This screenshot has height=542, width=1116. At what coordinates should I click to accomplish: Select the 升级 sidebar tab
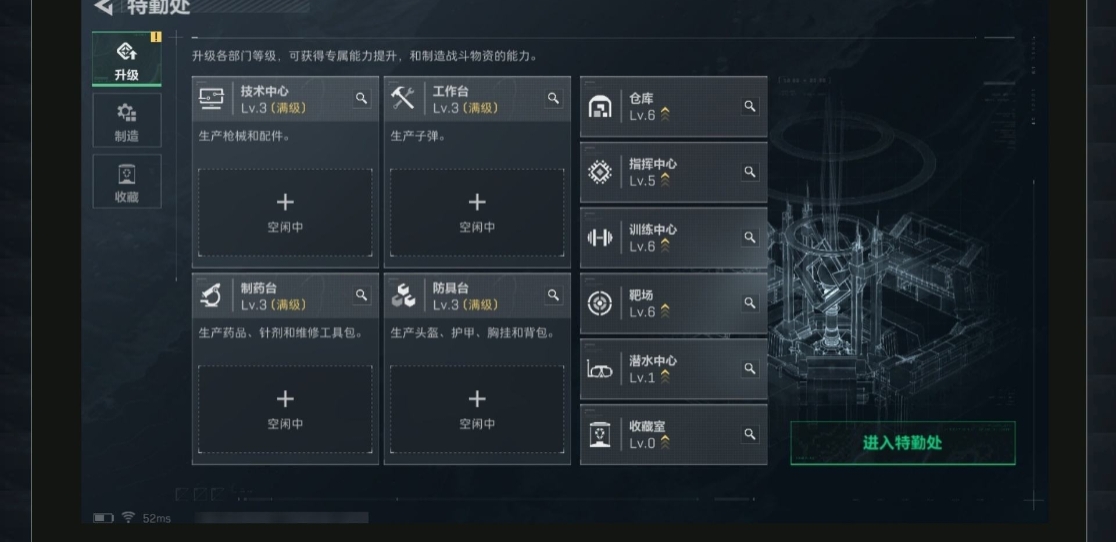pyautogui.click(x=127, y=60)
